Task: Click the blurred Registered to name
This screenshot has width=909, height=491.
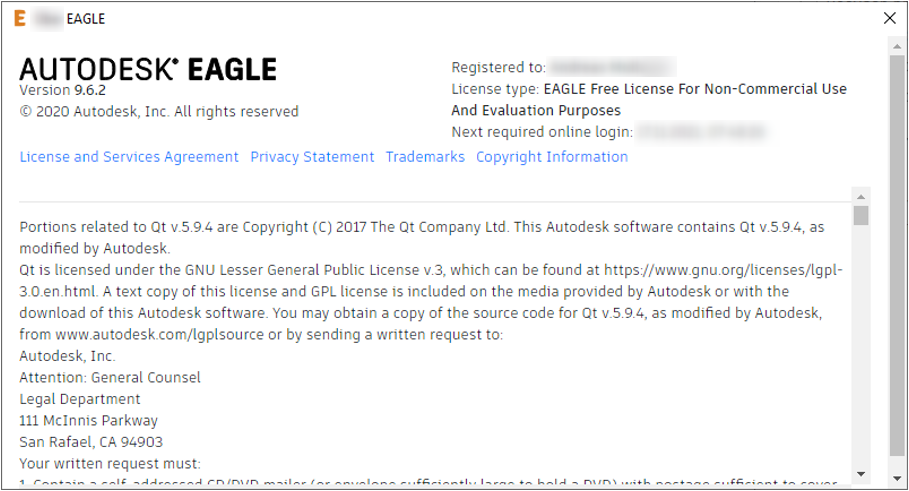Action: 612,67
